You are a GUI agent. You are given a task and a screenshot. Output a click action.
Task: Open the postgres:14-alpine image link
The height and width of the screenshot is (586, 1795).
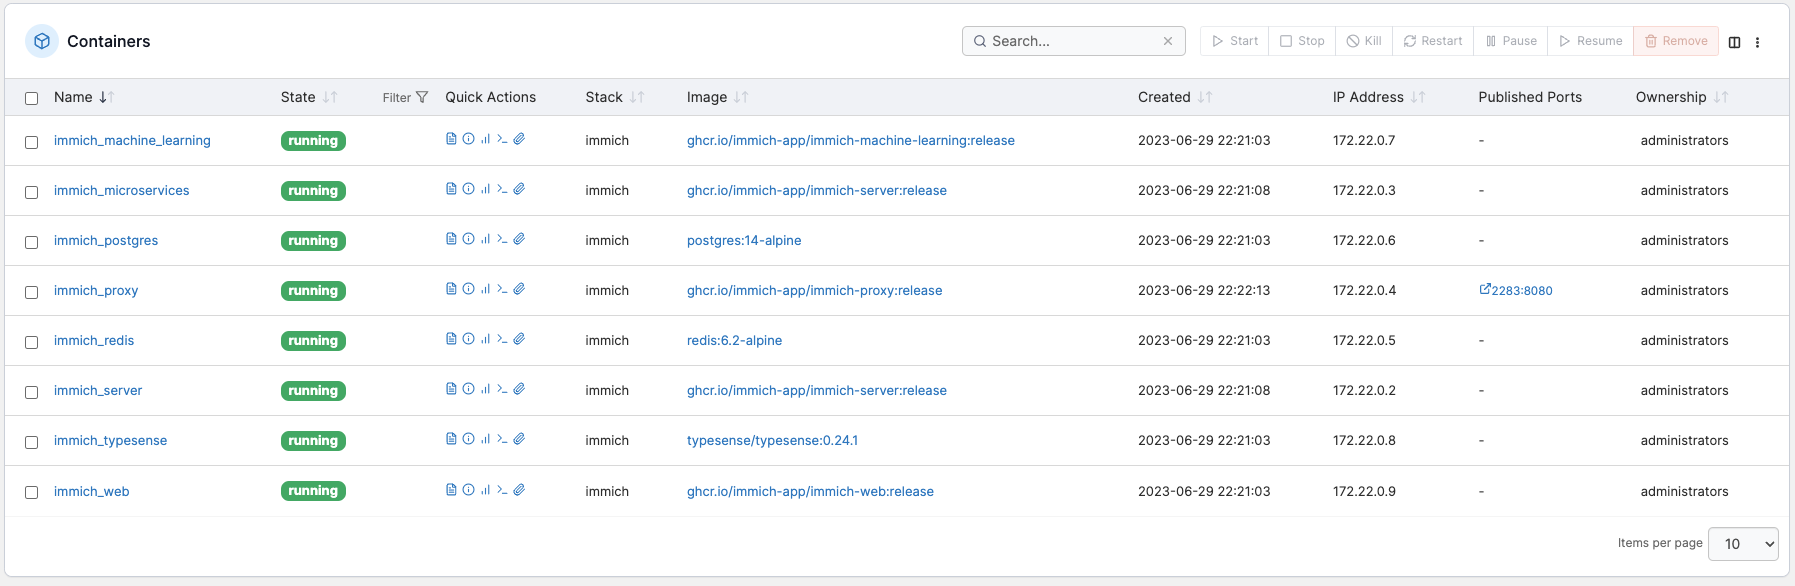tap(744, 240)
